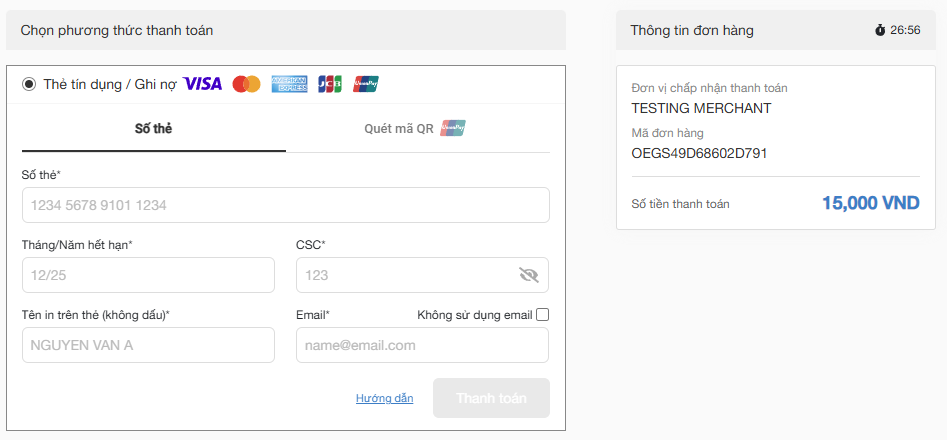Image resolution: width=947 pixels, height=440 pixels.
Task: Focus the Tên in trên thẻ field
Action: (148, 345)
